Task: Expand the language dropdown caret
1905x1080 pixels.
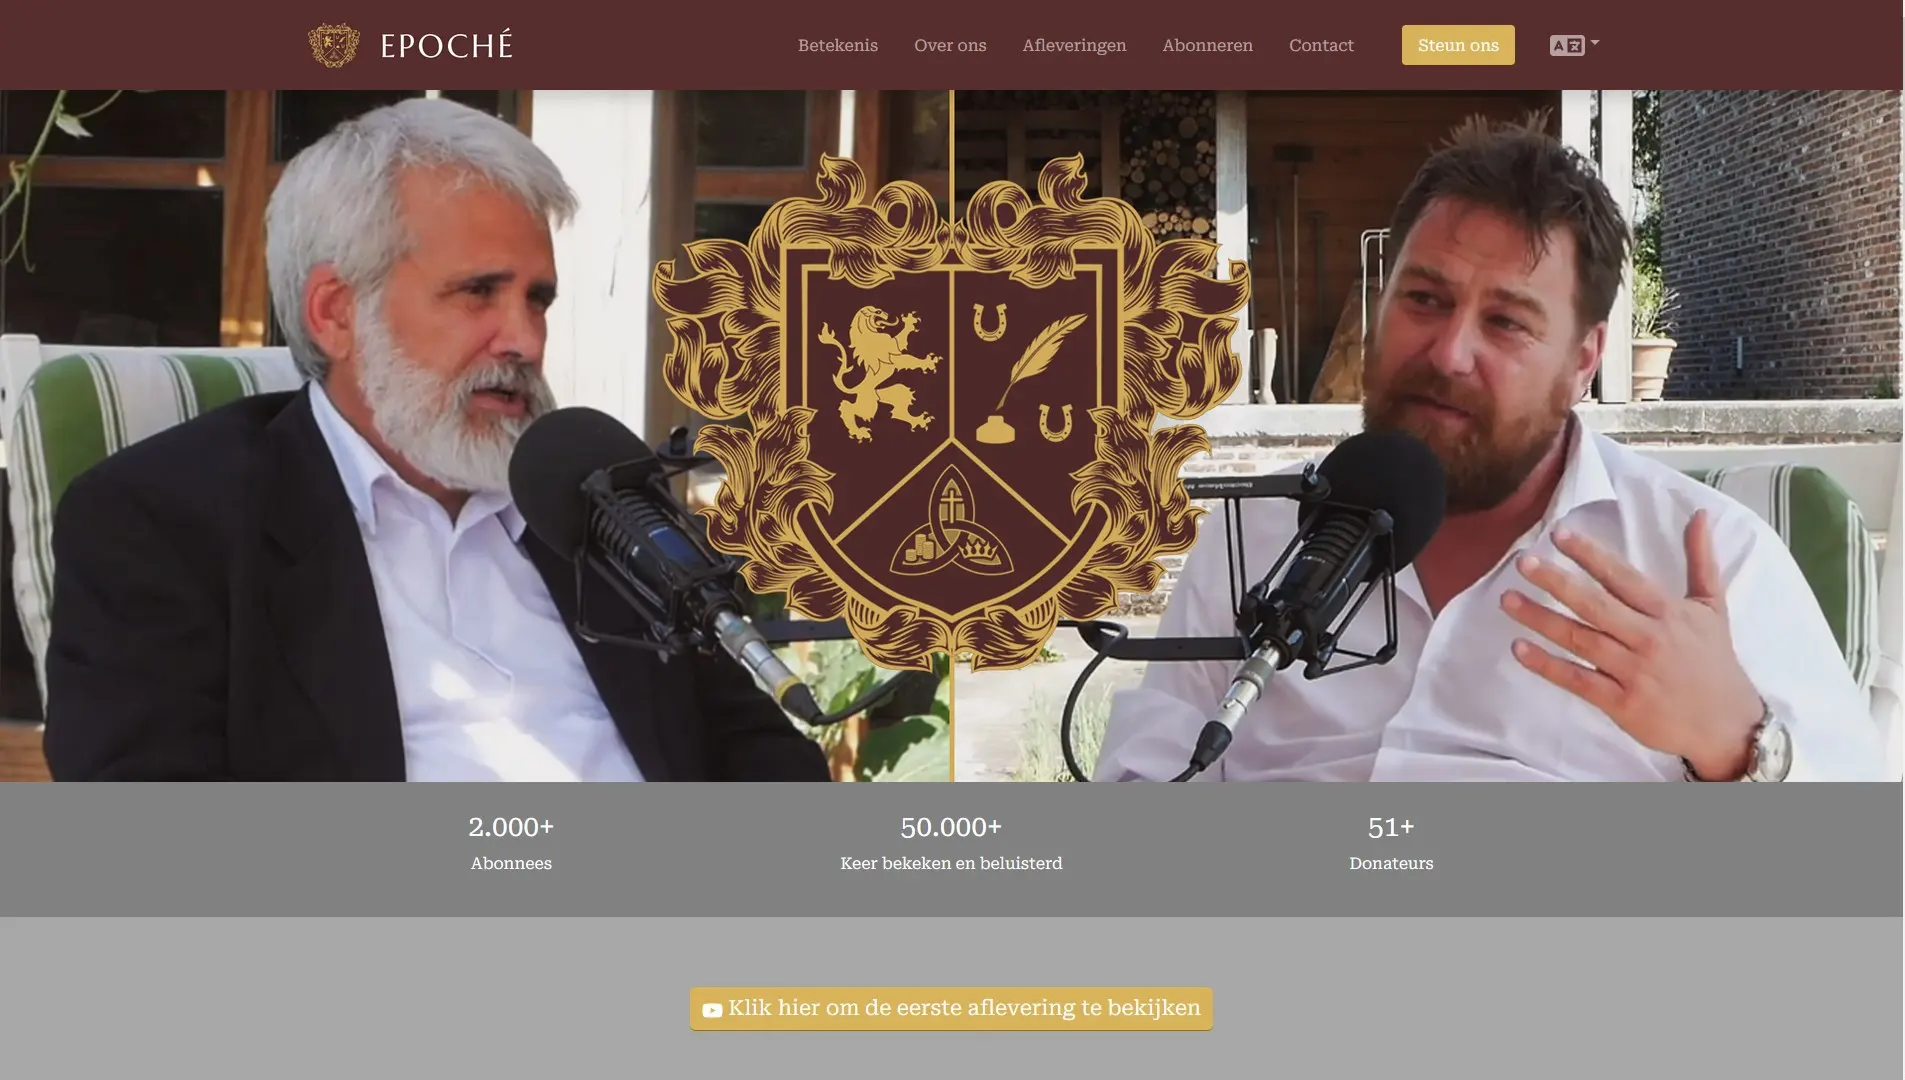Action: pos(1595,43)
